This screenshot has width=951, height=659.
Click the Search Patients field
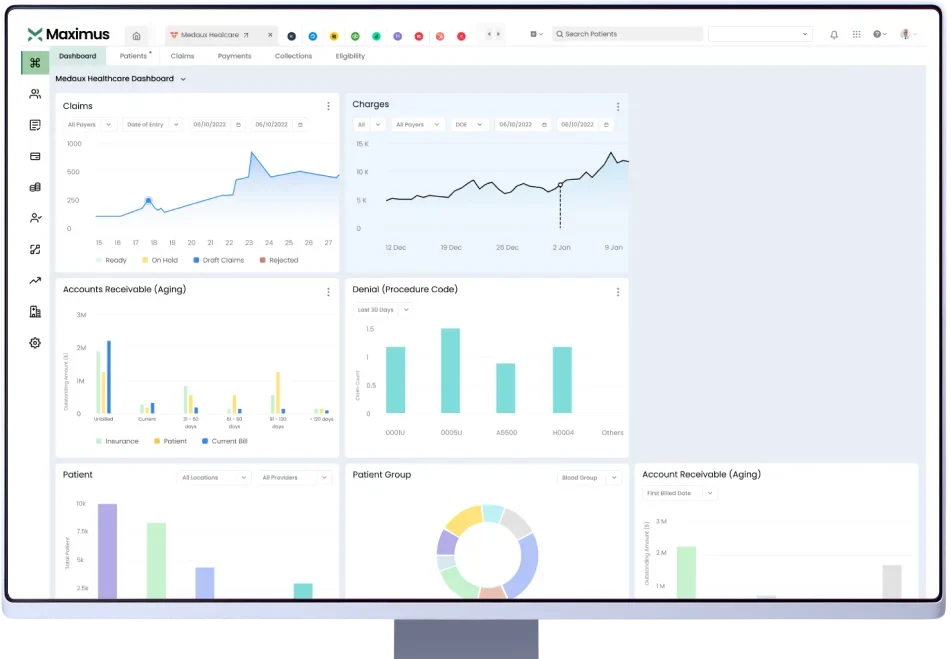point(625,34)
